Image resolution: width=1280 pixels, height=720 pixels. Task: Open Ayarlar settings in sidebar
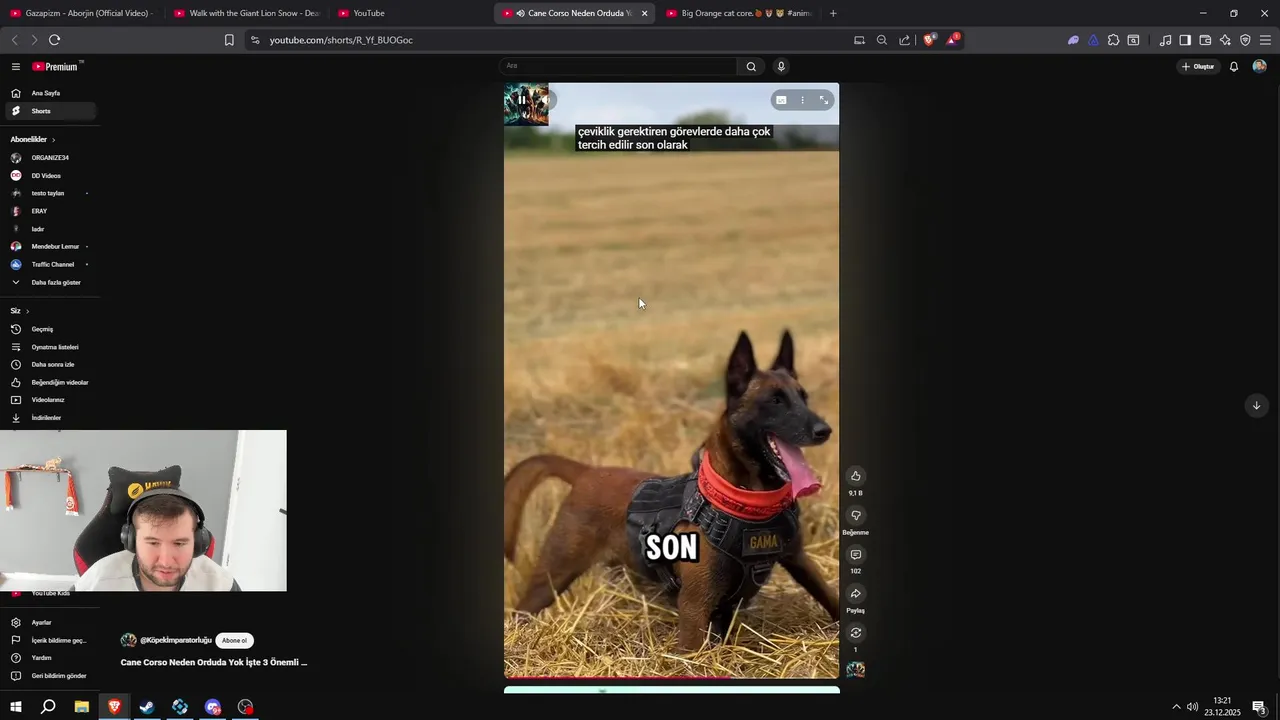pos(52,622)
